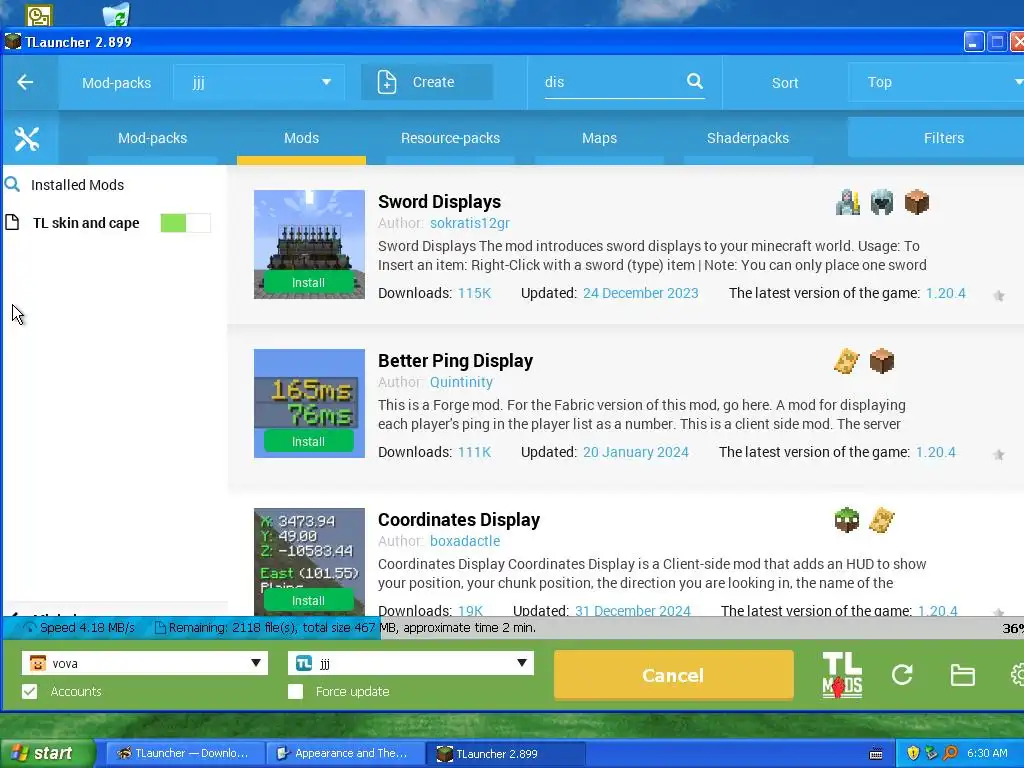Open the game folder icon

[x=963, y=675]
